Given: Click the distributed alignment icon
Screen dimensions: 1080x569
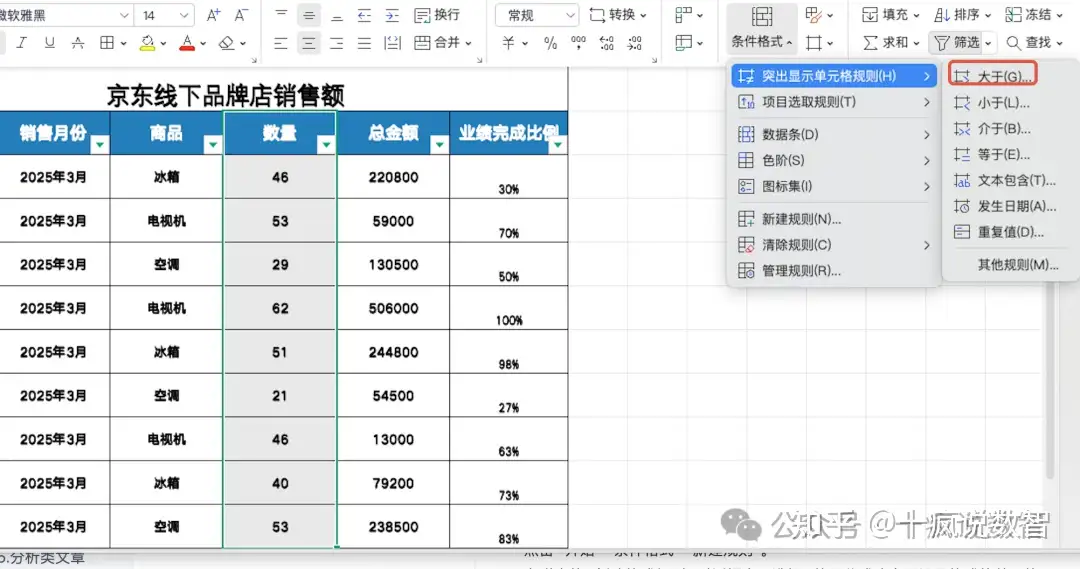Looking at the screenshot, I should click(x=392, y=43).
